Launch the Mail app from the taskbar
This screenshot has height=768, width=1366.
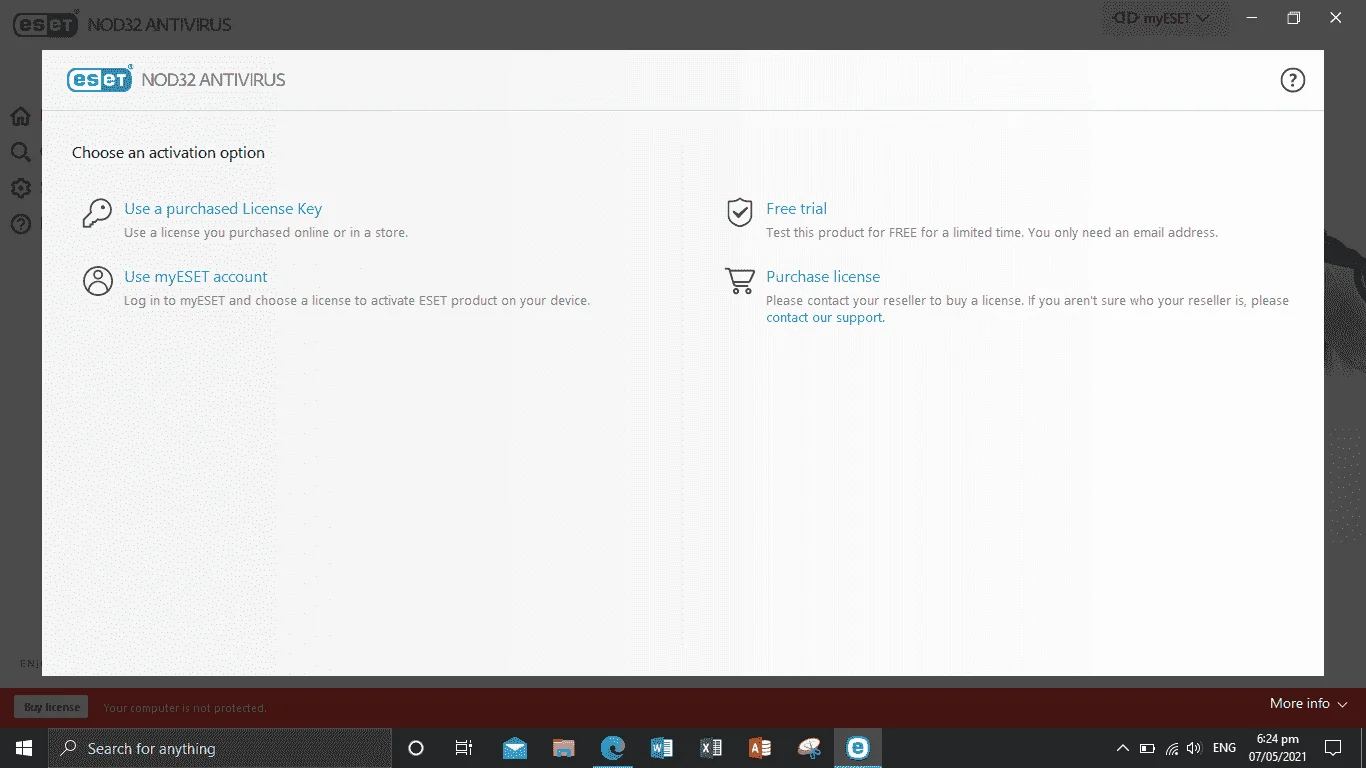click(515, 748)
